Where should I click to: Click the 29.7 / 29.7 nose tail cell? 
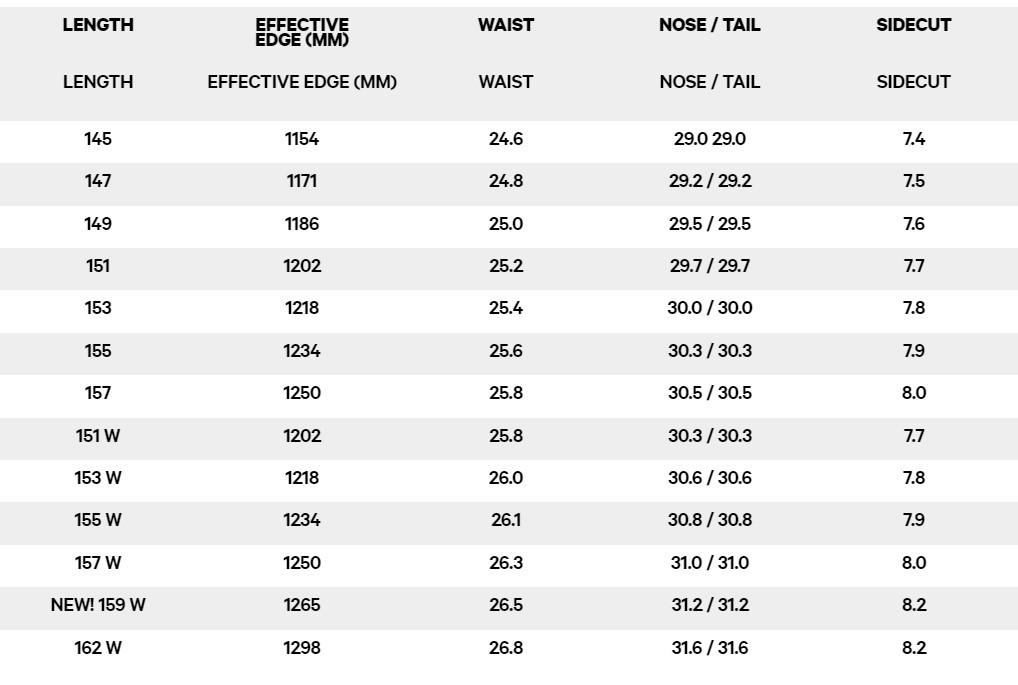click(x=710, y=266)
